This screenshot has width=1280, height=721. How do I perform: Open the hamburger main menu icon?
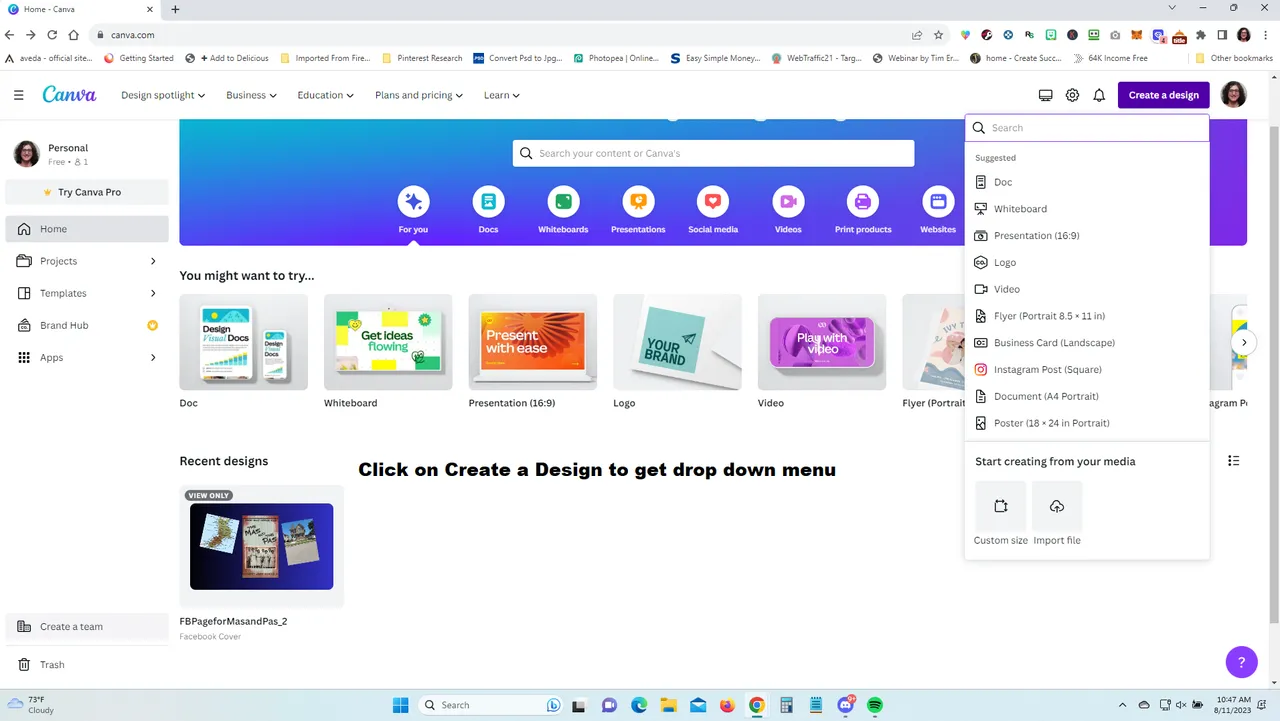19,95
